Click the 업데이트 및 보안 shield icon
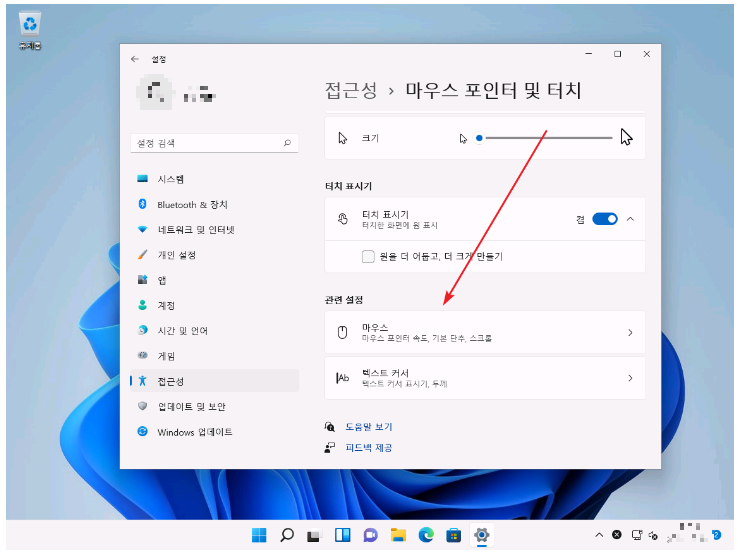 (x=143, y=406)
